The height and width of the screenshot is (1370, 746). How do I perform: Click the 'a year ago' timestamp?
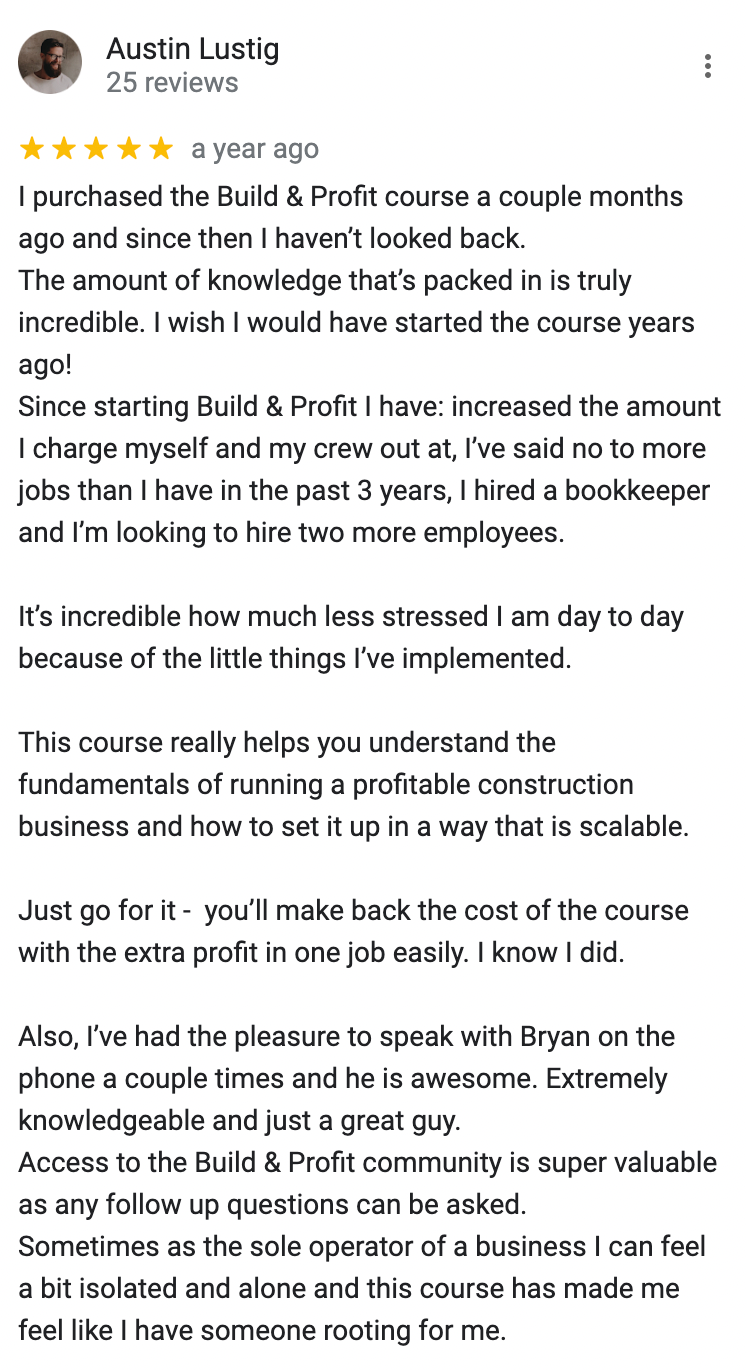tap(255, 149)
